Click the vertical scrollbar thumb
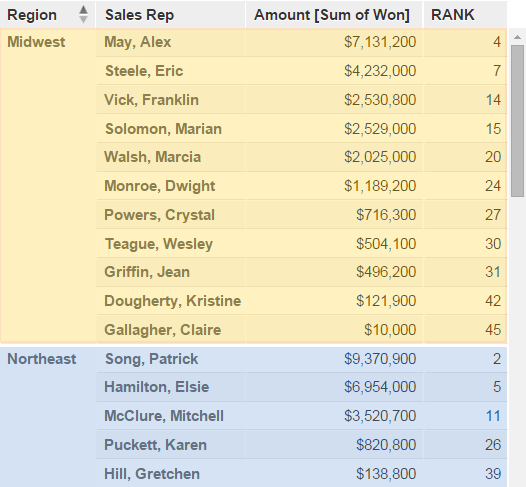This screenshot has height=487, width=526. tap(517, 121)
